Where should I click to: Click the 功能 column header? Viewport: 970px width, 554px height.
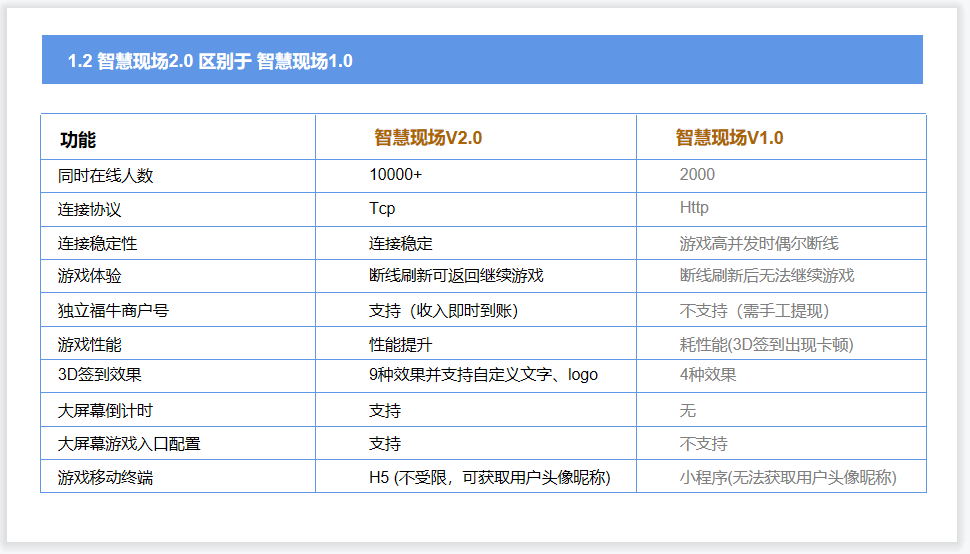click(x=78, y=140)
